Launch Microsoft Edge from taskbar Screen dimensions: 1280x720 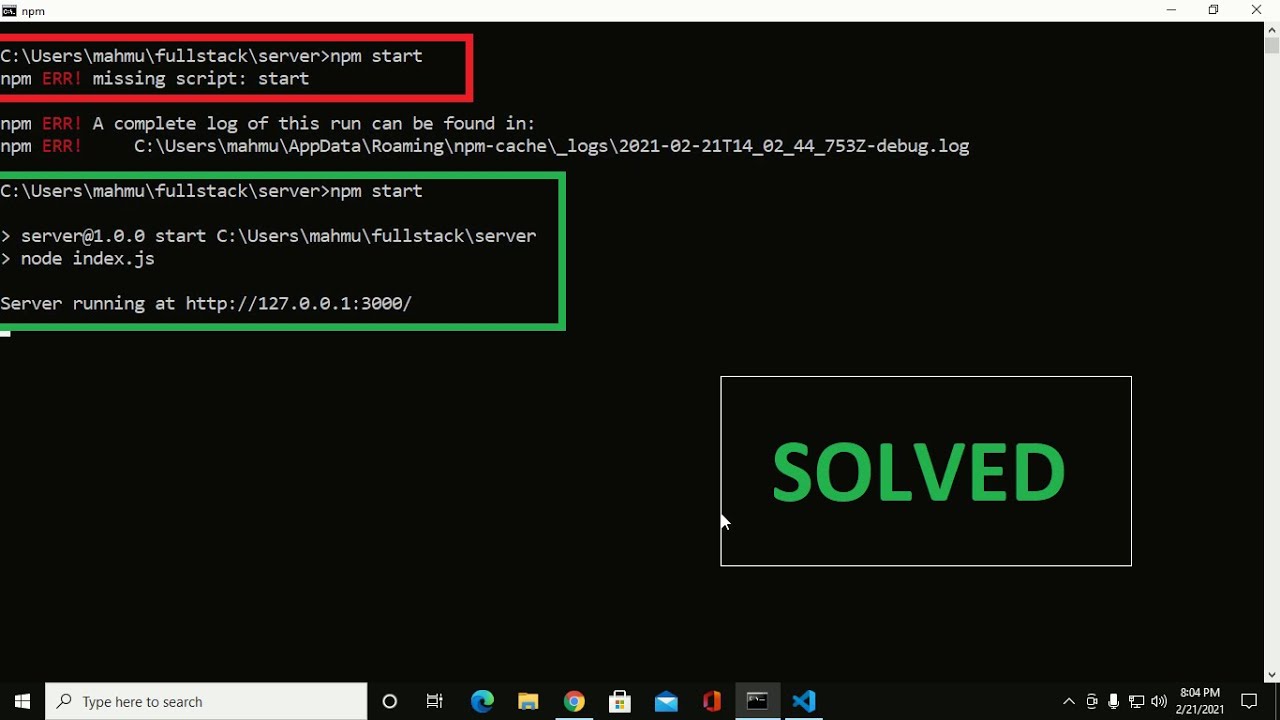482,701
